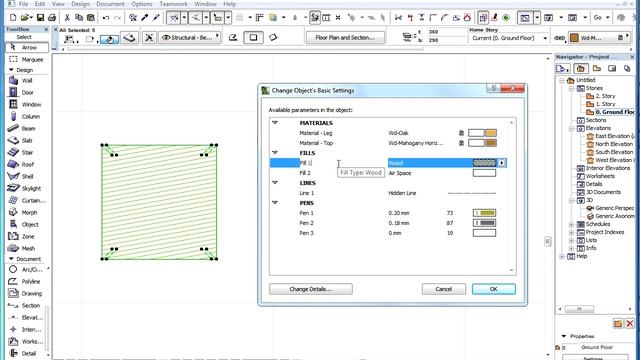
Task: Select the Polyline tool
Action: [27, 282]
